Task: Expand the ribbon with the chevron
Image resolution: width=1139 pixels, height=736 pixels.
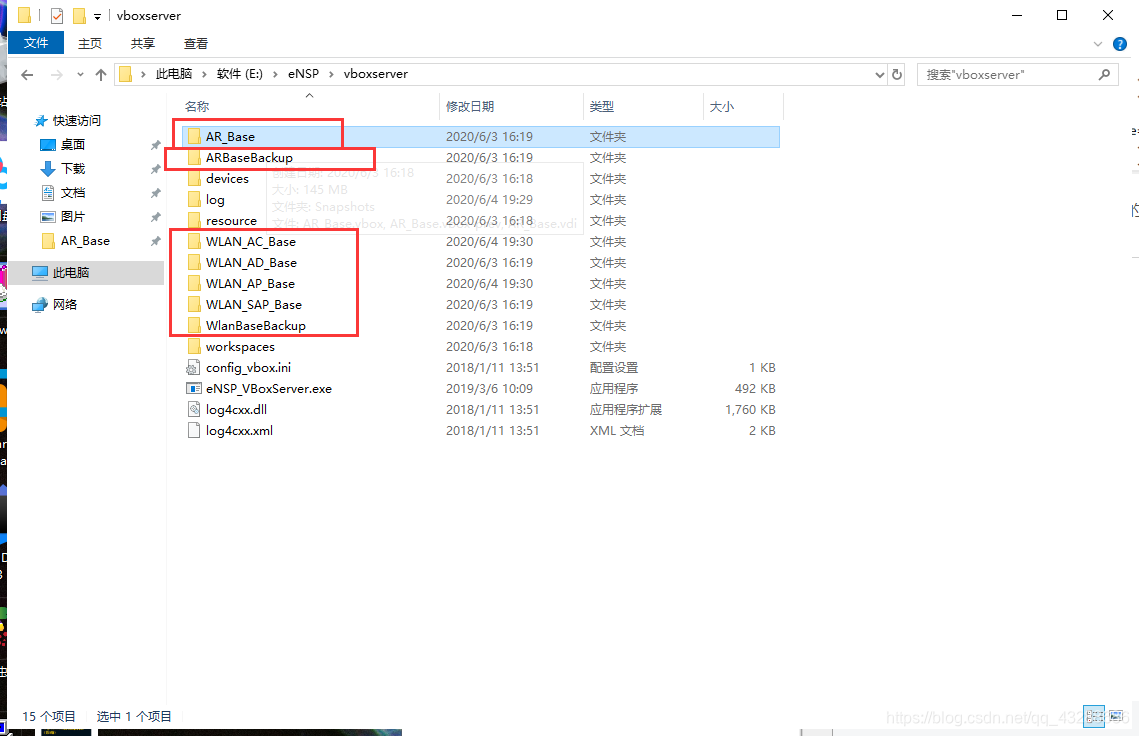Action: click(1098, 44)
